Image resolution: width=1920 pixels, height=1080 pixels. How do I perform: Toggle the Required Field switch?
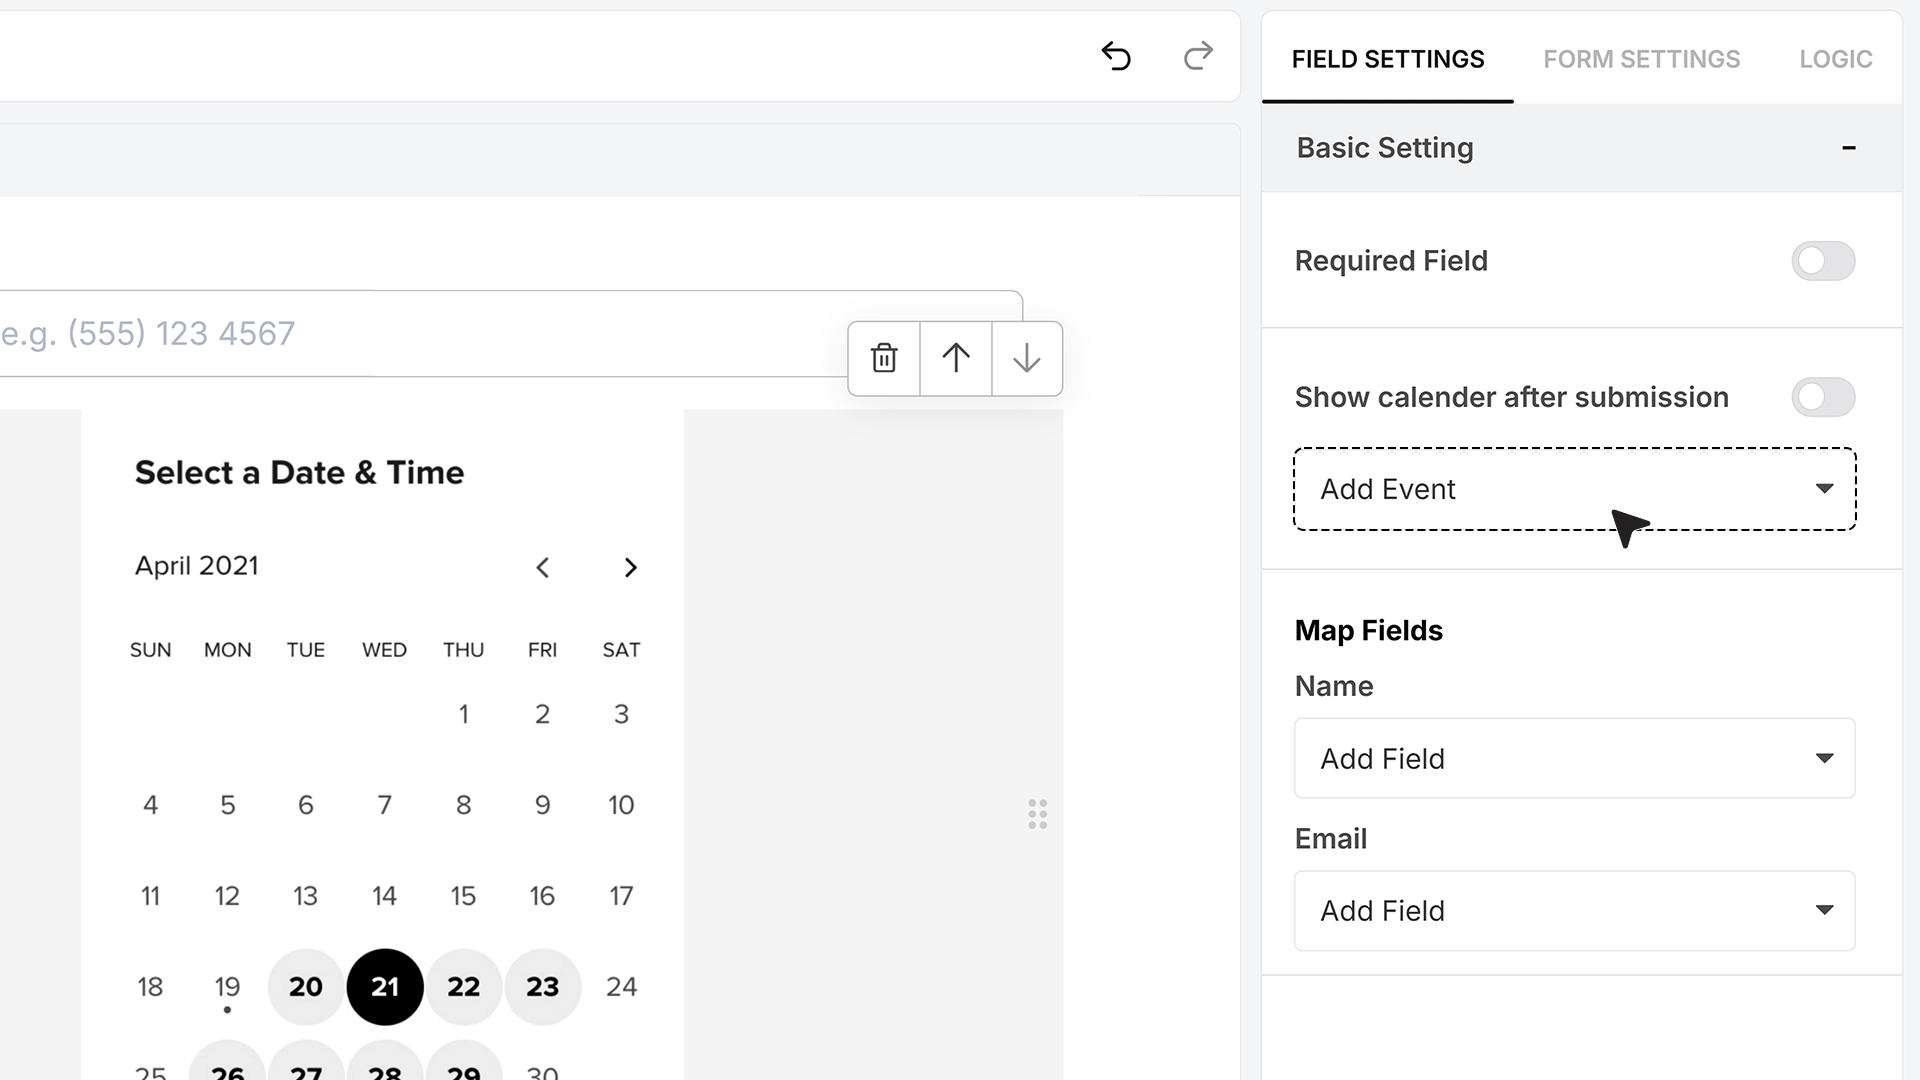coord(1823,261)
